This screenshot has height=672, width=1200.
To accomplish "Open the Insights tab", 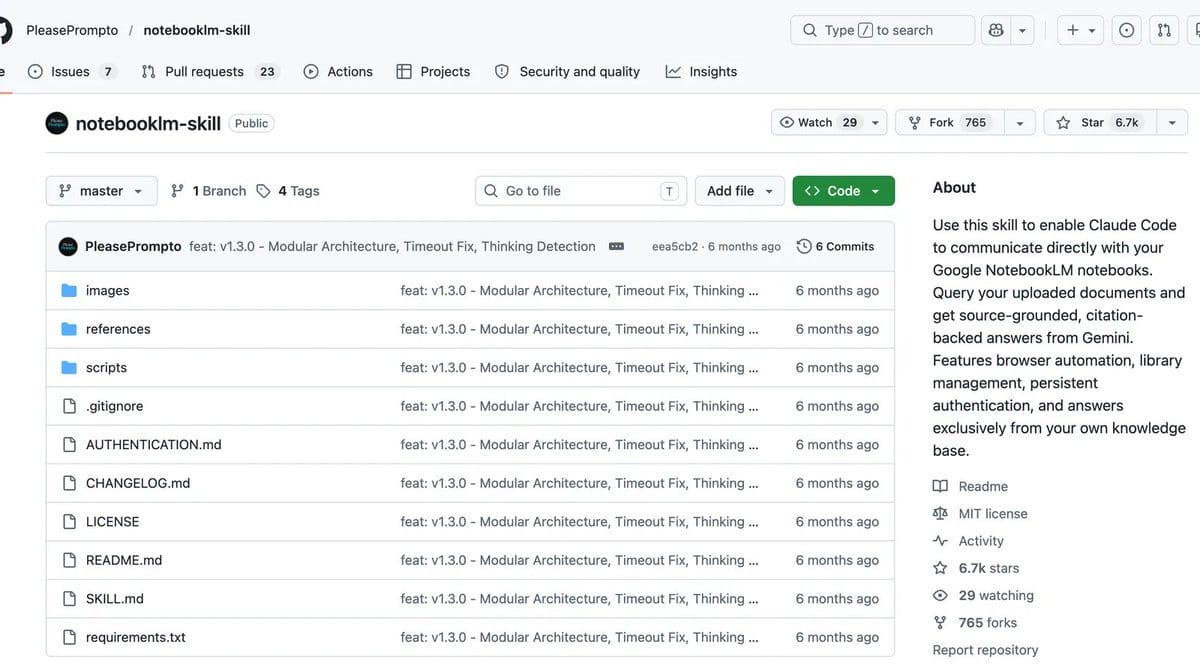I will click(x=701, y=72).
